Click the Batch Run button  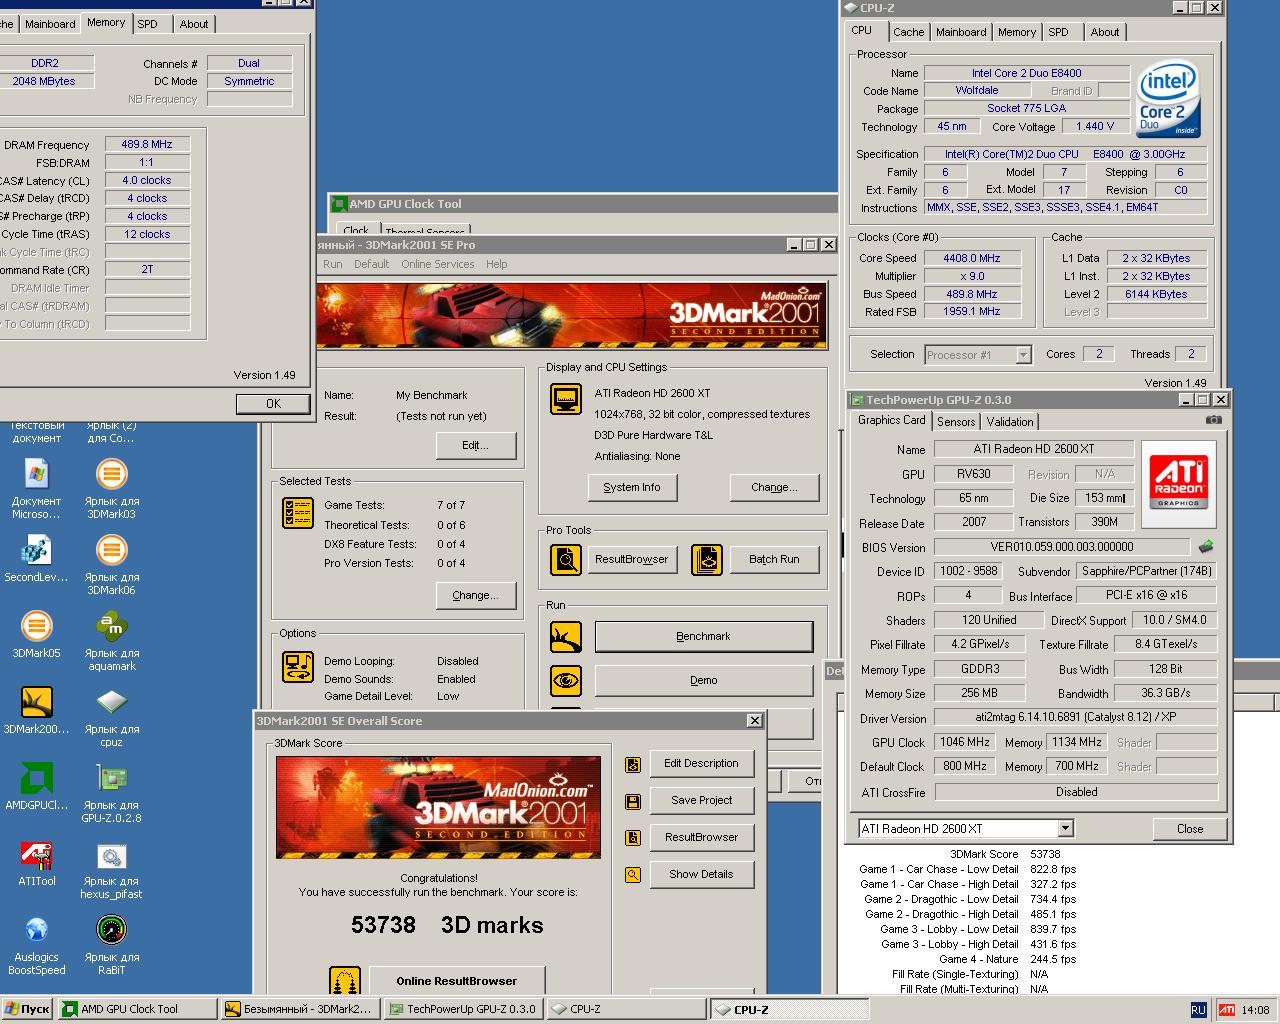(x=774, y=559)
